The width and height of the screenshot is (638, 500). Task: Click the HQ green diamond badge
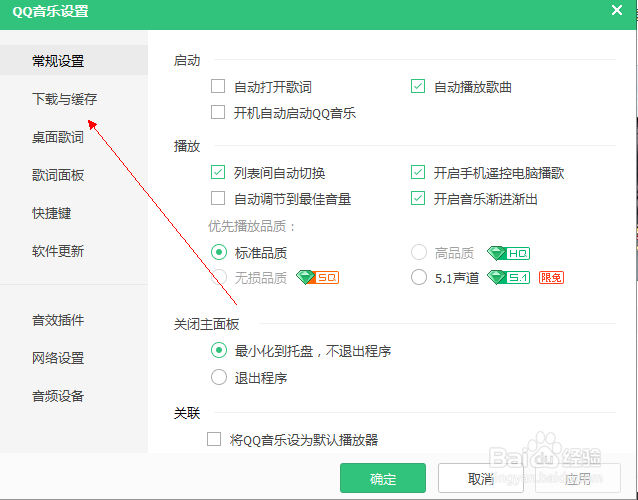point(508,253)
